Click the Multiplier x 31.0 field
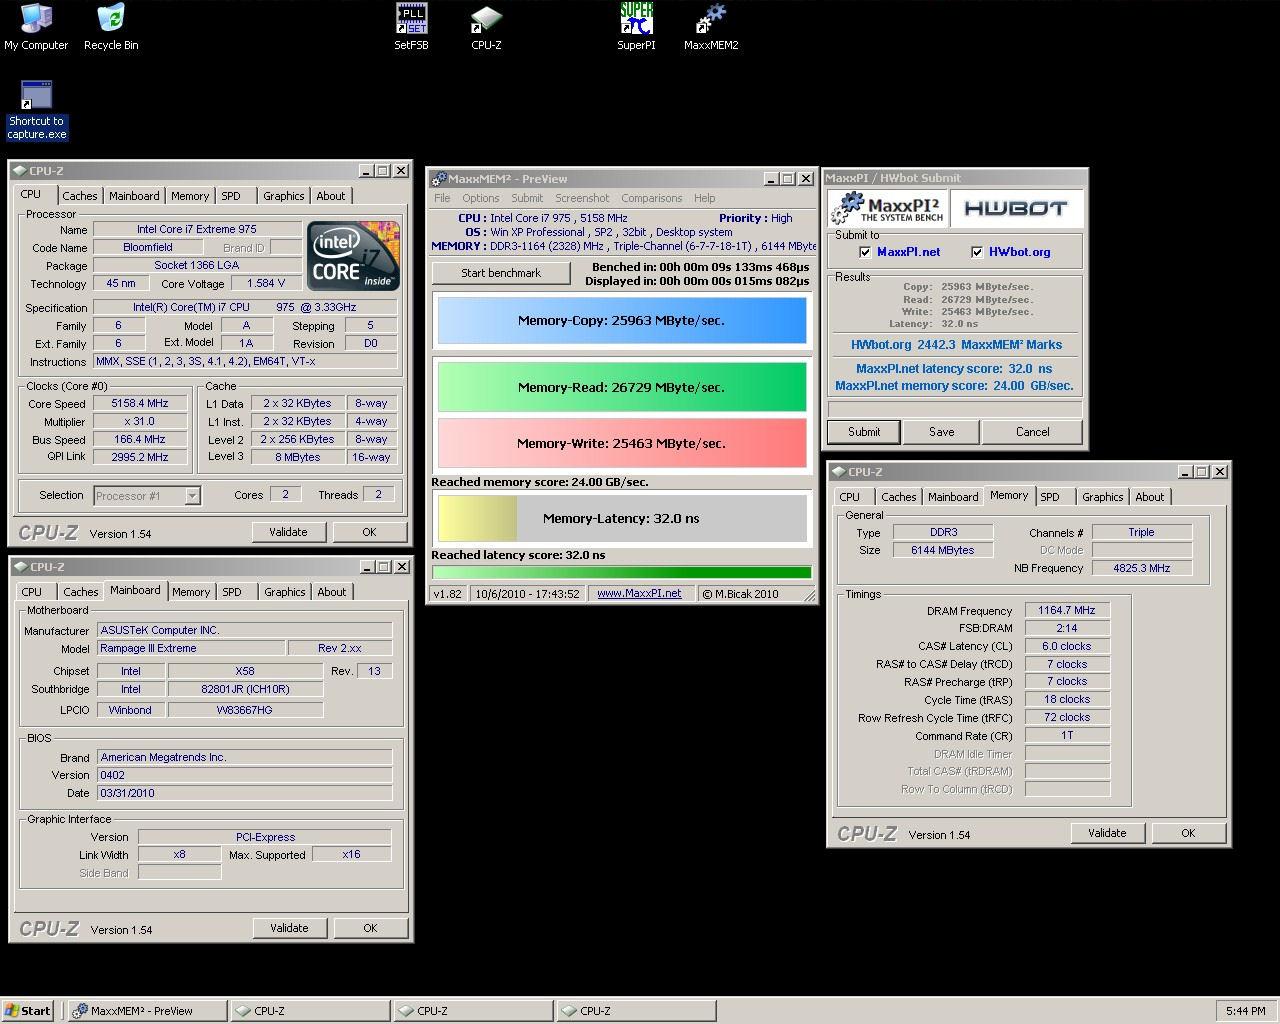1280x1024 pixels. pos(139,421)
